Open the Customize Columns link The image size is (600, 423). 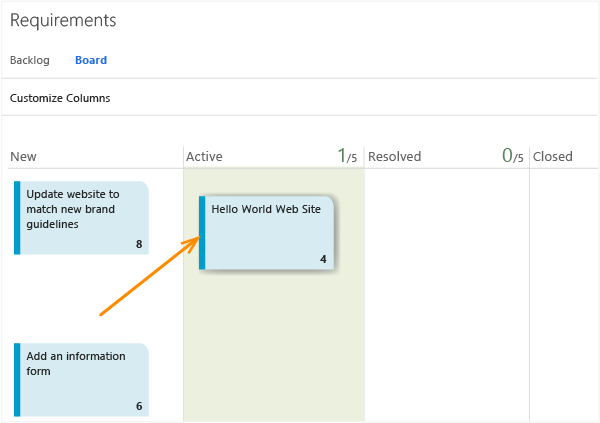pyautogui.click(x=60, y=98)
